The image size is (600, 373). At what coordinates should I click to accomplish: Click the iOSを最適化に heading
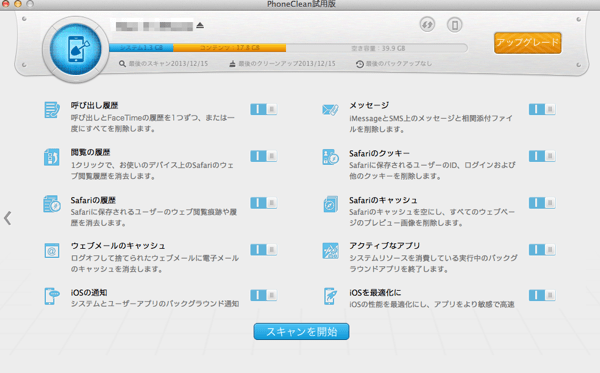375,293
